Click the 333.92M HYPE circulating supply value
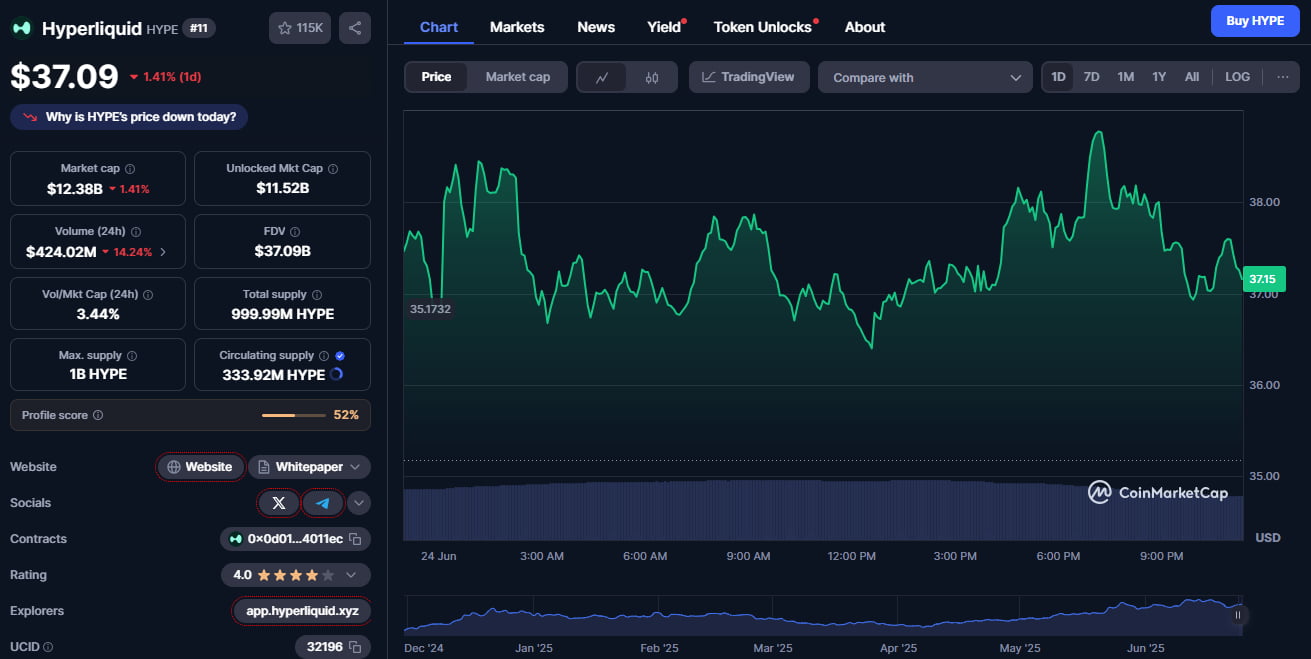This screenshot has height=659, width=1311. 274,375
